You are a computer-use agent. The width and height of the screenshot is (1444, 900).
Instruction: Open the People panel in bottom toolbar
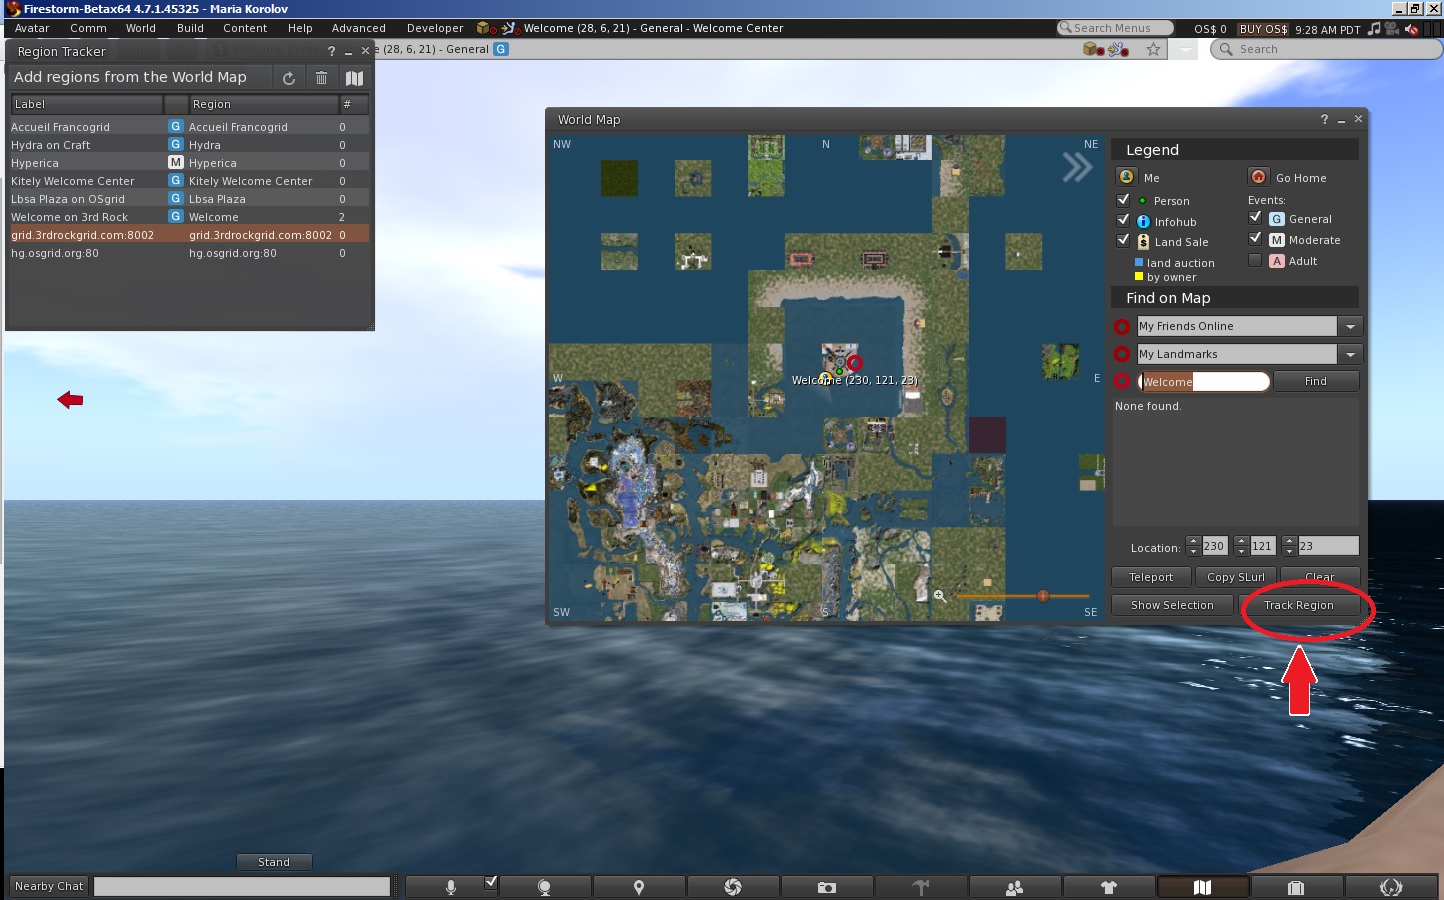pos(1015,887)
